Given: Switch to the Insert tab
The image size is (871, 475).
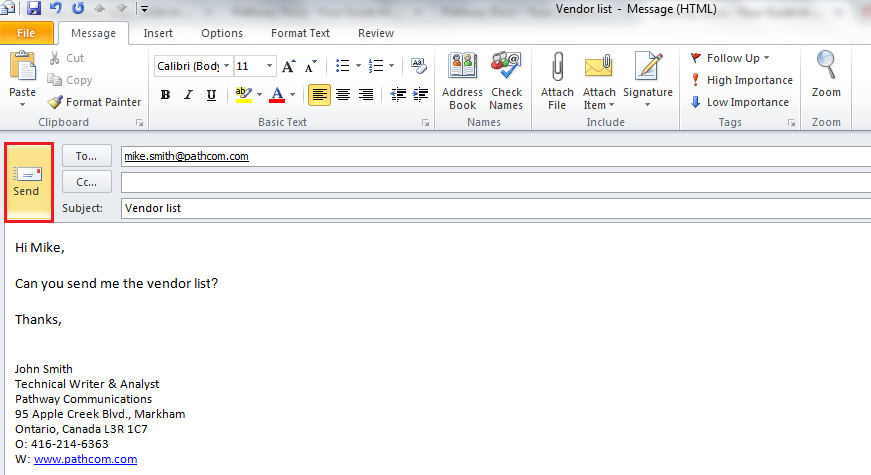Looking at the screenshot, I should [158, 33].
